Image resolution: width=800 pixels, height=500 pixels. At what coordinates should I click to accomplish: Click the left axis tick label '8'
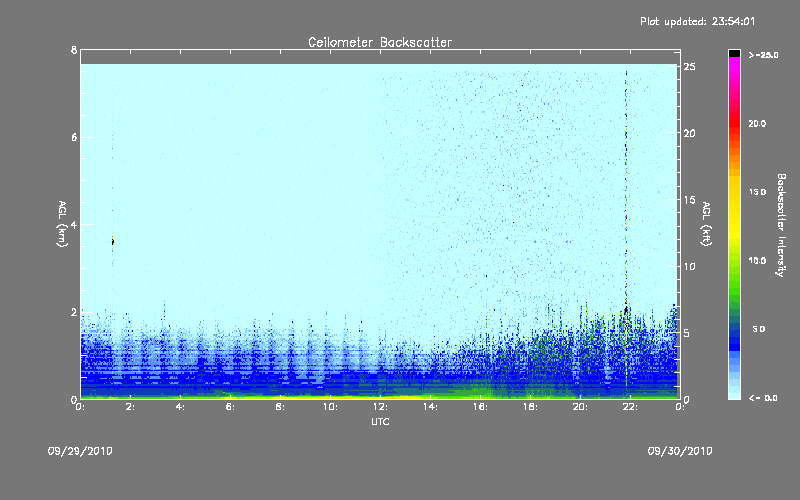[x=74, y=50]
